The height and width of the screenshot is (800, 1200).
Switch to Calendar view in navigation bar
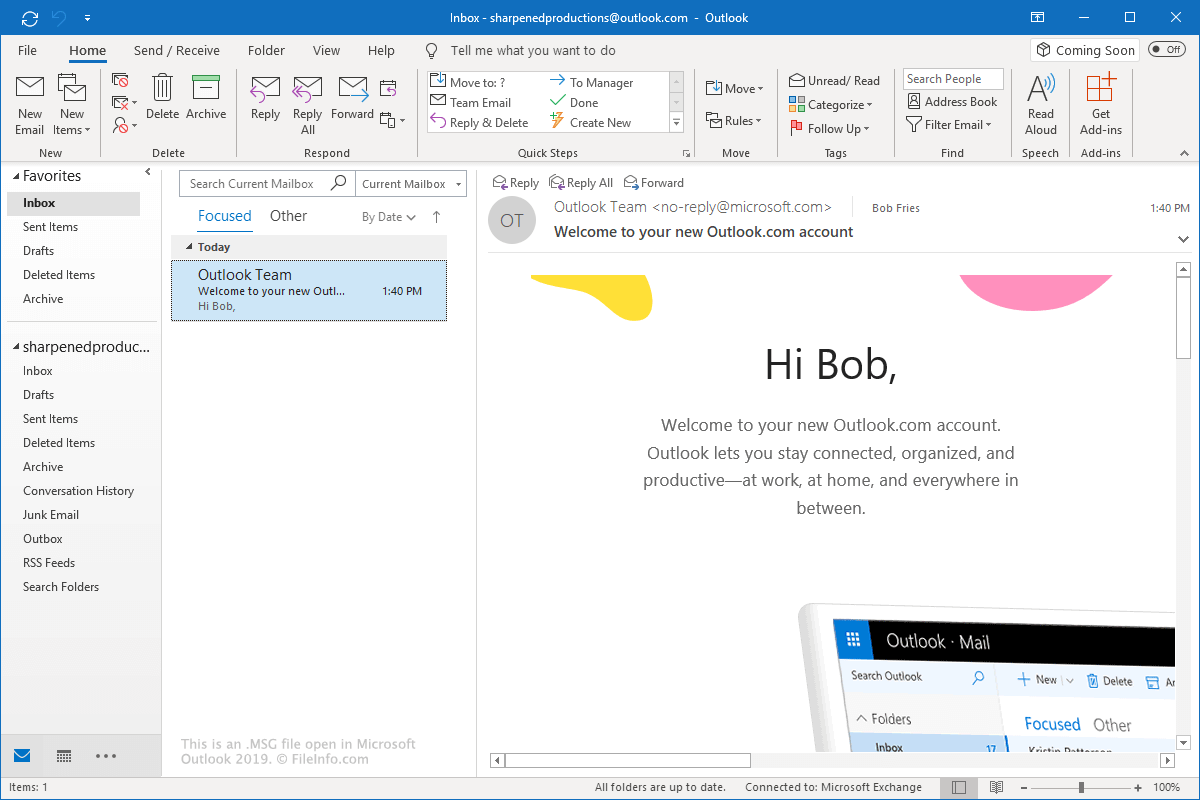click(x=64, y=756)
